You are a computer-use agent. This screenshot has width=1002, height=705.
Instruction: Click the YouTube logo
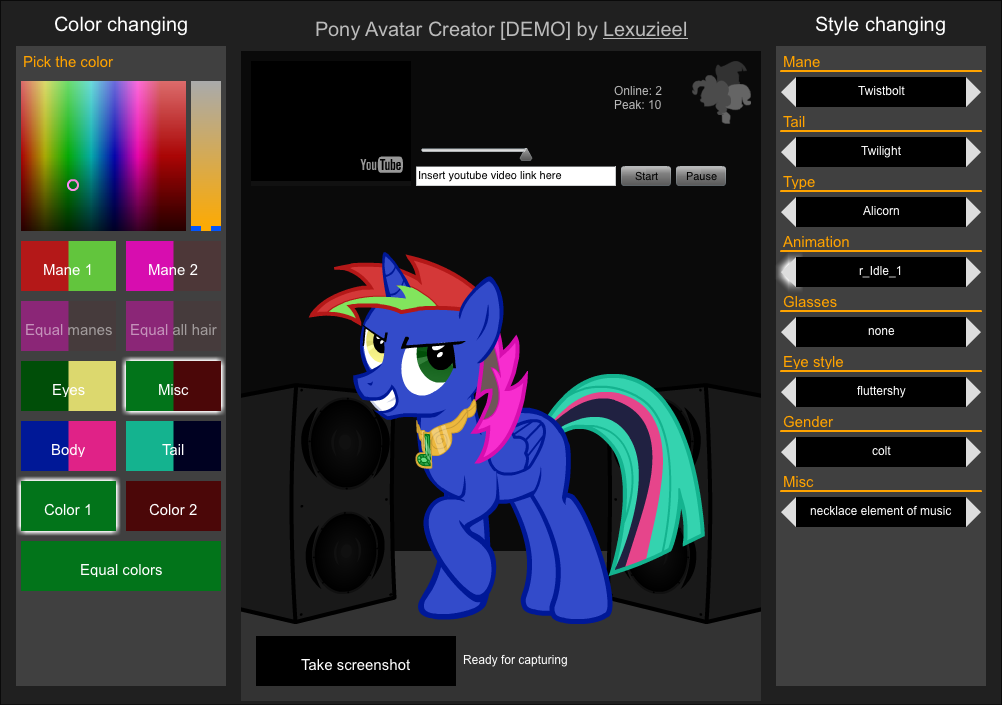coord(381,164)
